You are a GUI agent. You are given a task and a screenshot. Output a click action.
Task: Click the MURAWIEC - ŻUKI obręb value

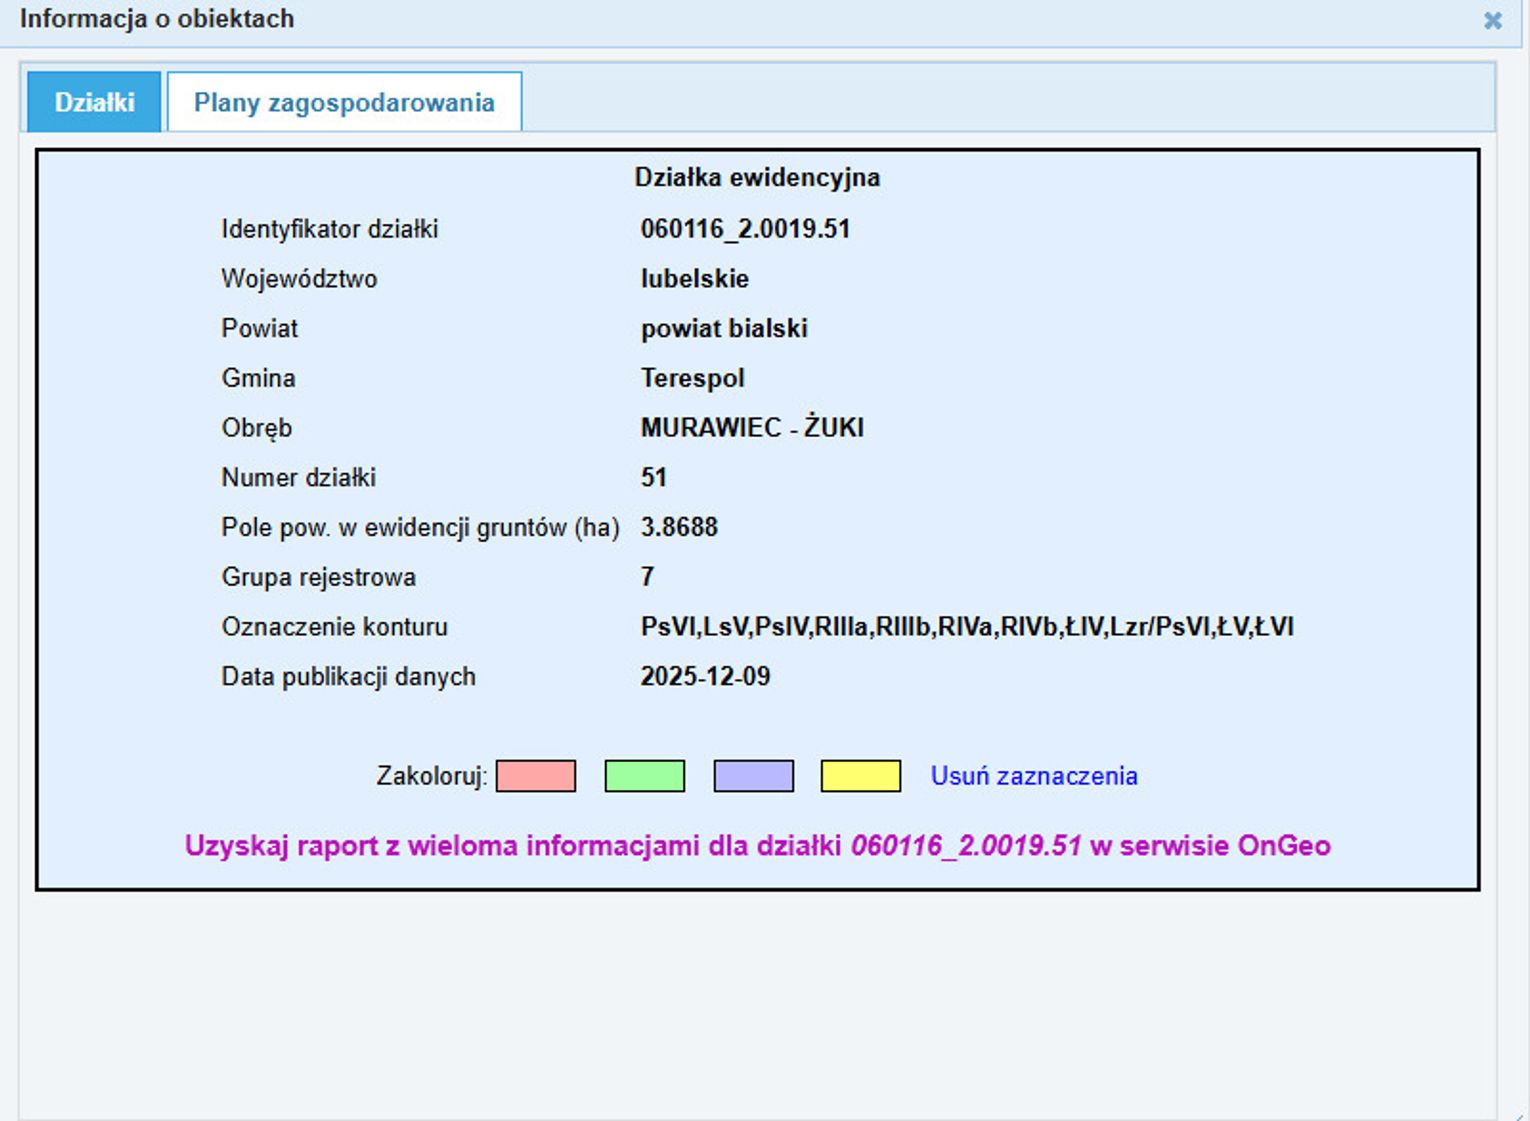(752, 428)
